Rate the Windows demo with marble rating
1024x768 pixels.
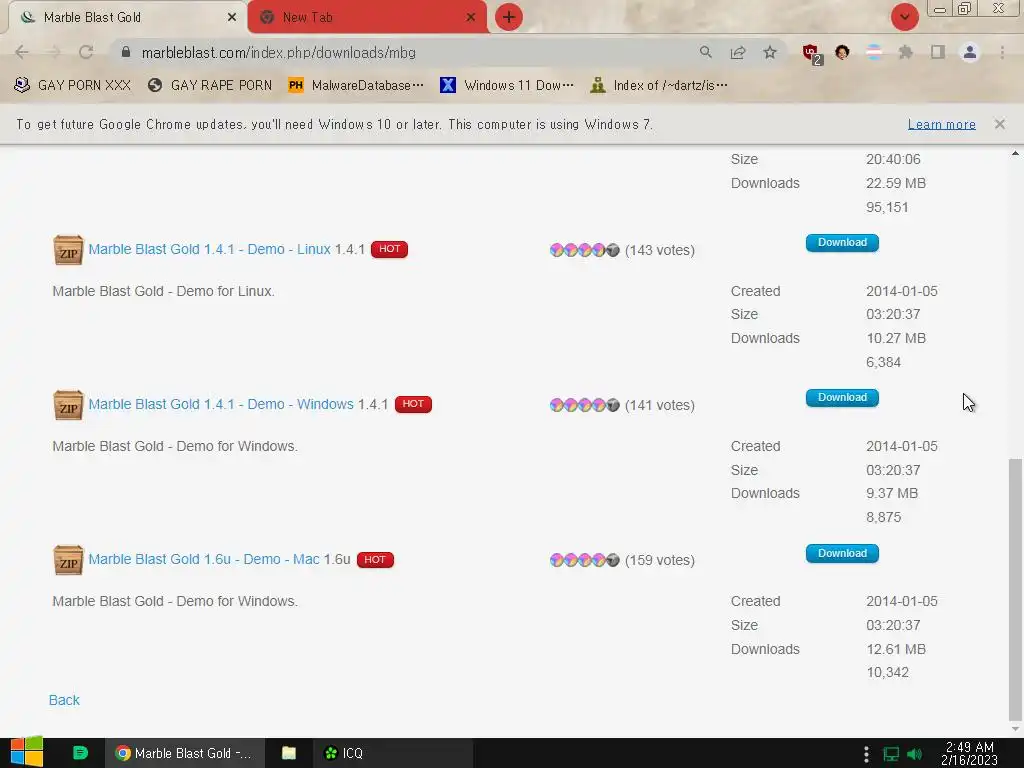(x=584, y=405)
